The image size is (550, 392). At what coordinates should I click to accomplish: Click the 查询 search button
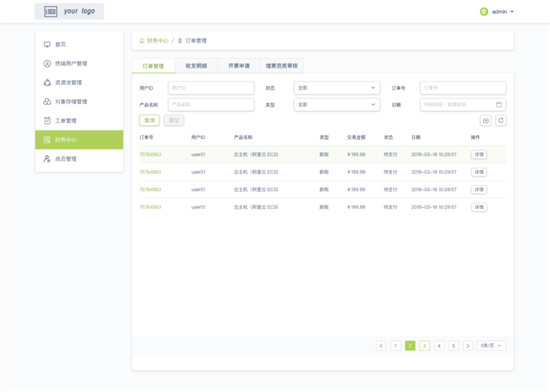[149, 121]
